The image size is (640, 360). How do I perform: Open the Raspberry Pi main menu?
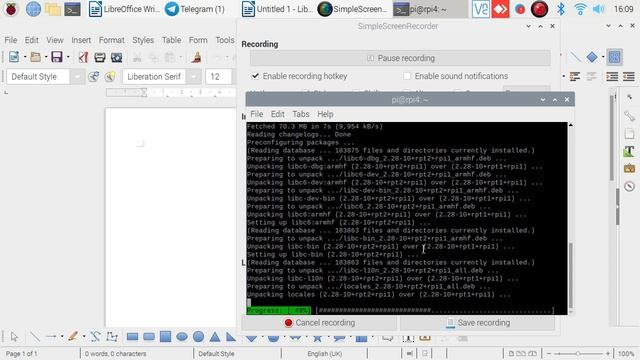point(11,9)
